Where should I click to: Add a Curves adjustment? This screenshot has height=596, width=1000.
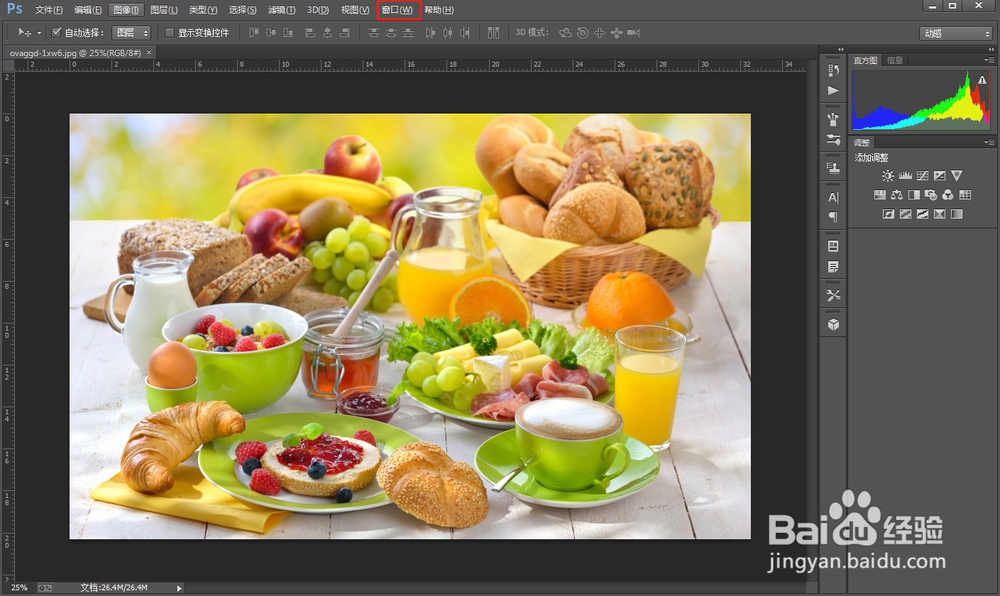coord(923,175)
